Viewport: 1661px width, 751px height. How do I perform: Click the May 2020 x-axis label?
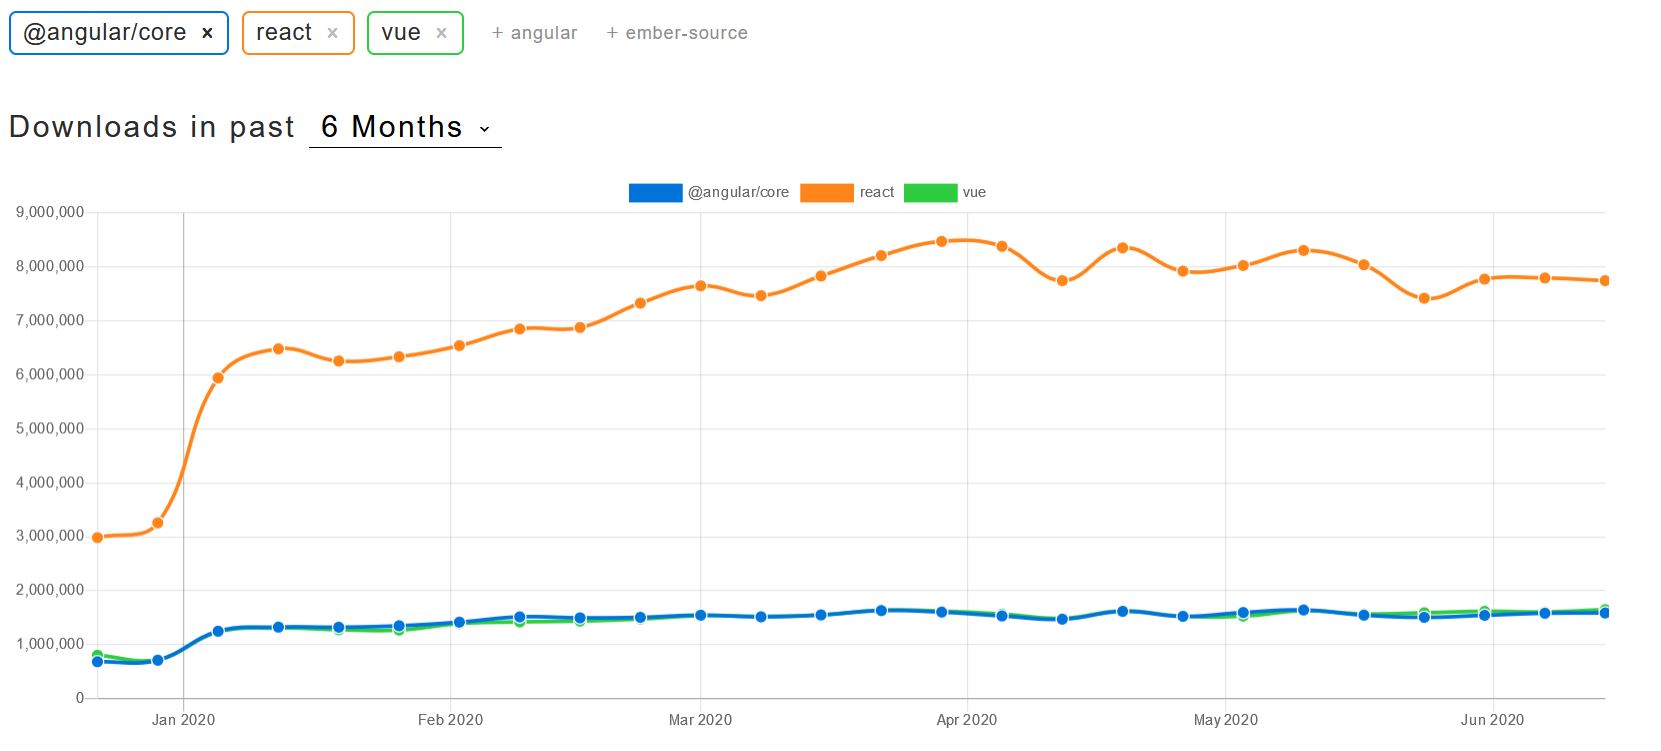(x=1226, y=720)
